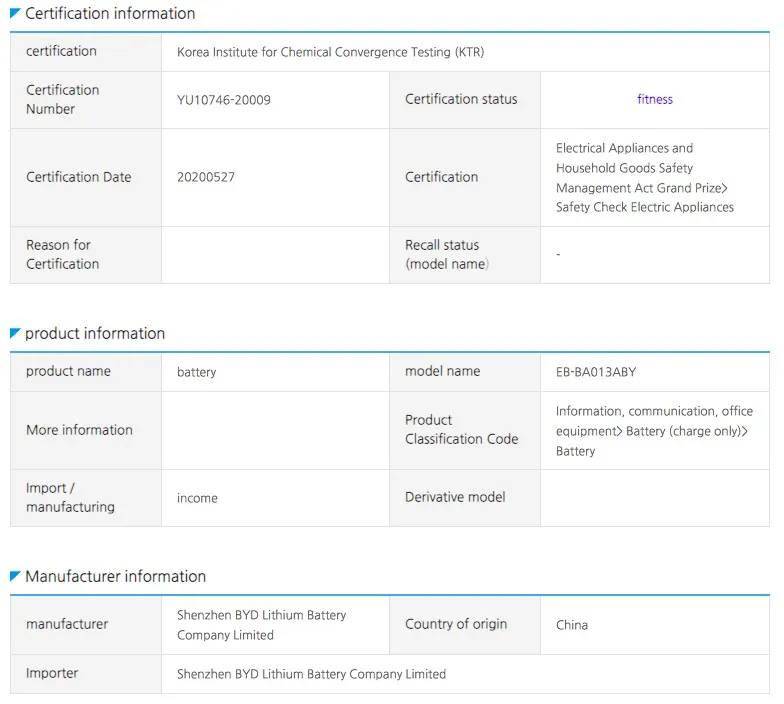Screen dimensions: 784x704
Task: Click the Country of origin value China
Action: pyautogui.click(x=572, y=625)
